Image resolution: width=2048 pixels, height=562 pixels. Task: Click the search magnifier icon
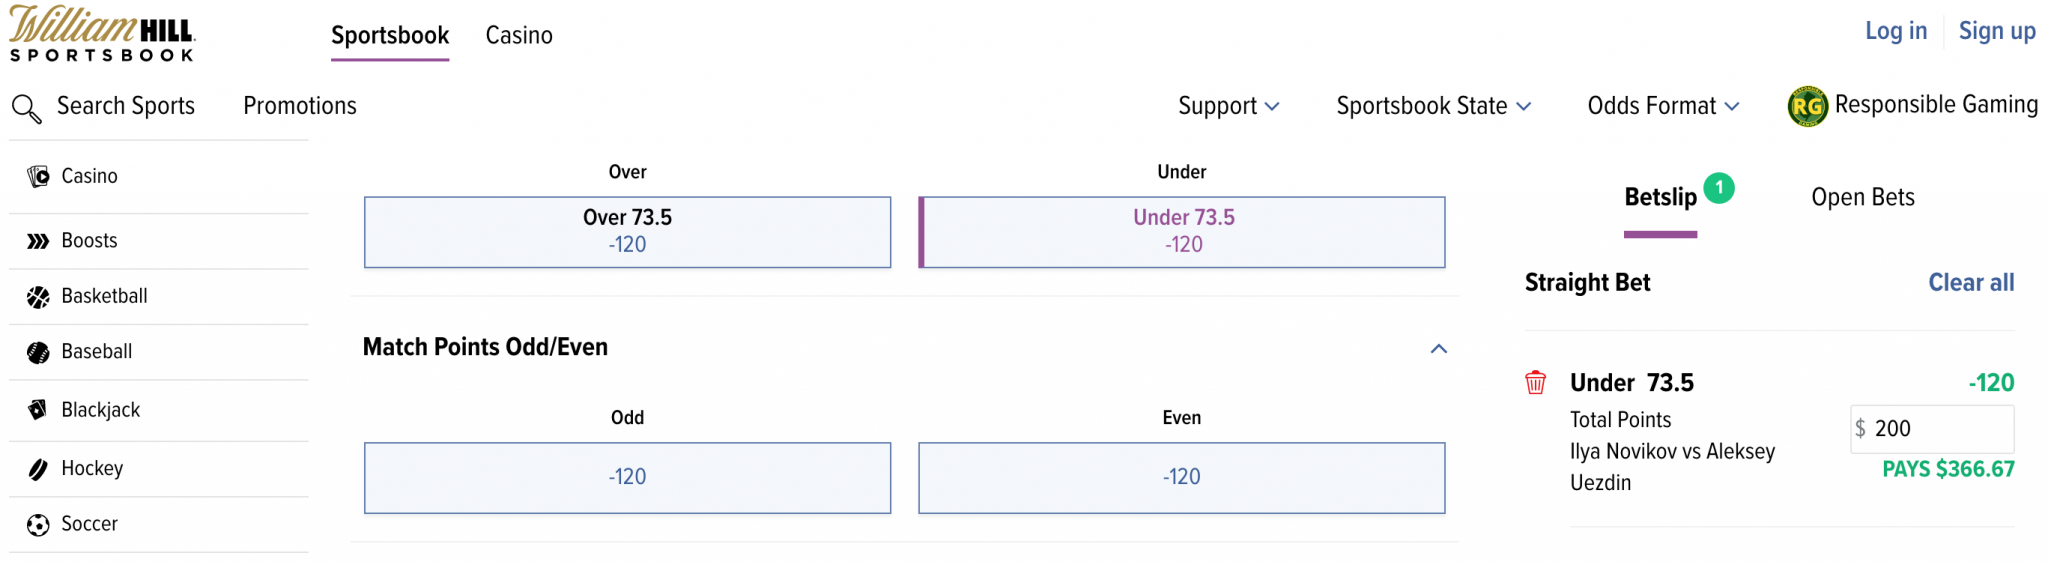coord(26,107)
